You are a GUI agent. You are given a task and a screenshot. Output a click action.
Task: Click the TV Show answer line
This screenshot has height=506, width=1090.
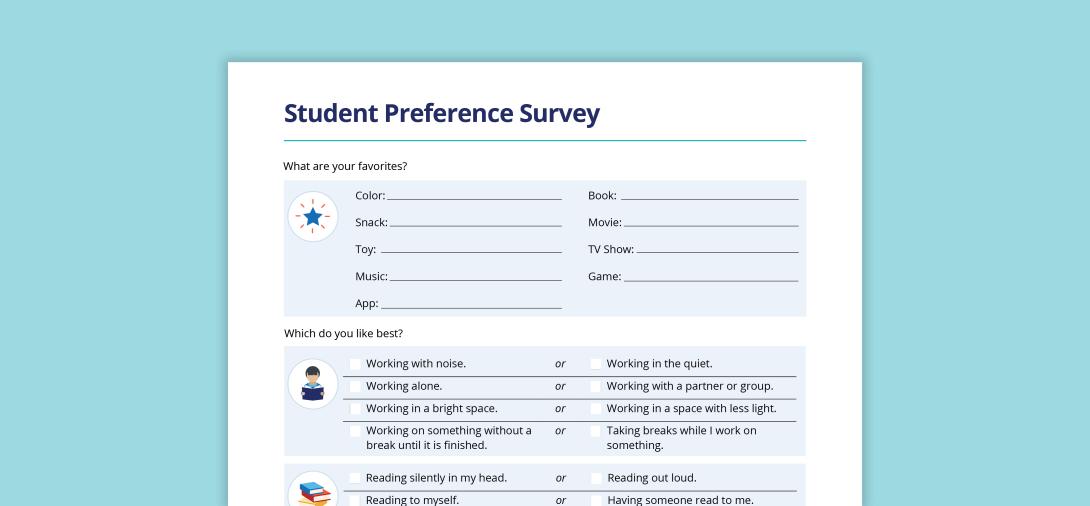tap(717, 249)
